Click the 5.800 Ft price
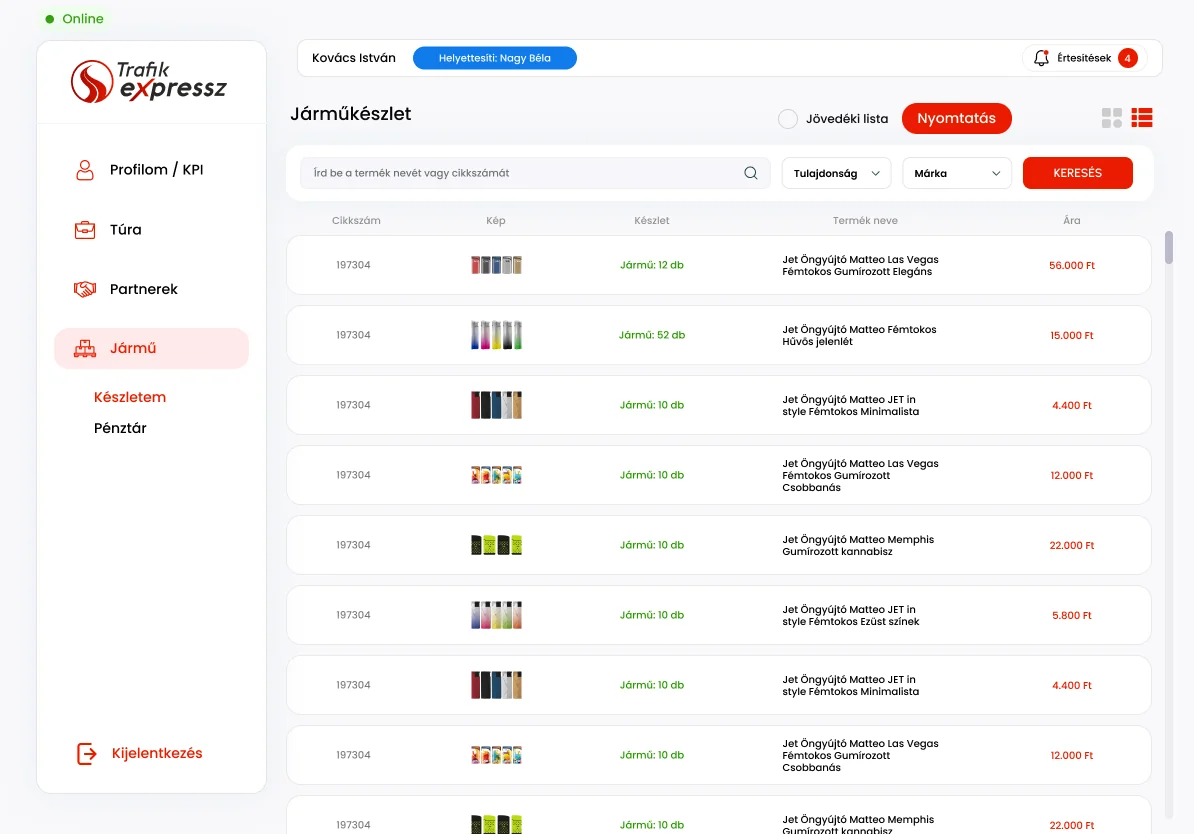 [1071, 615]
